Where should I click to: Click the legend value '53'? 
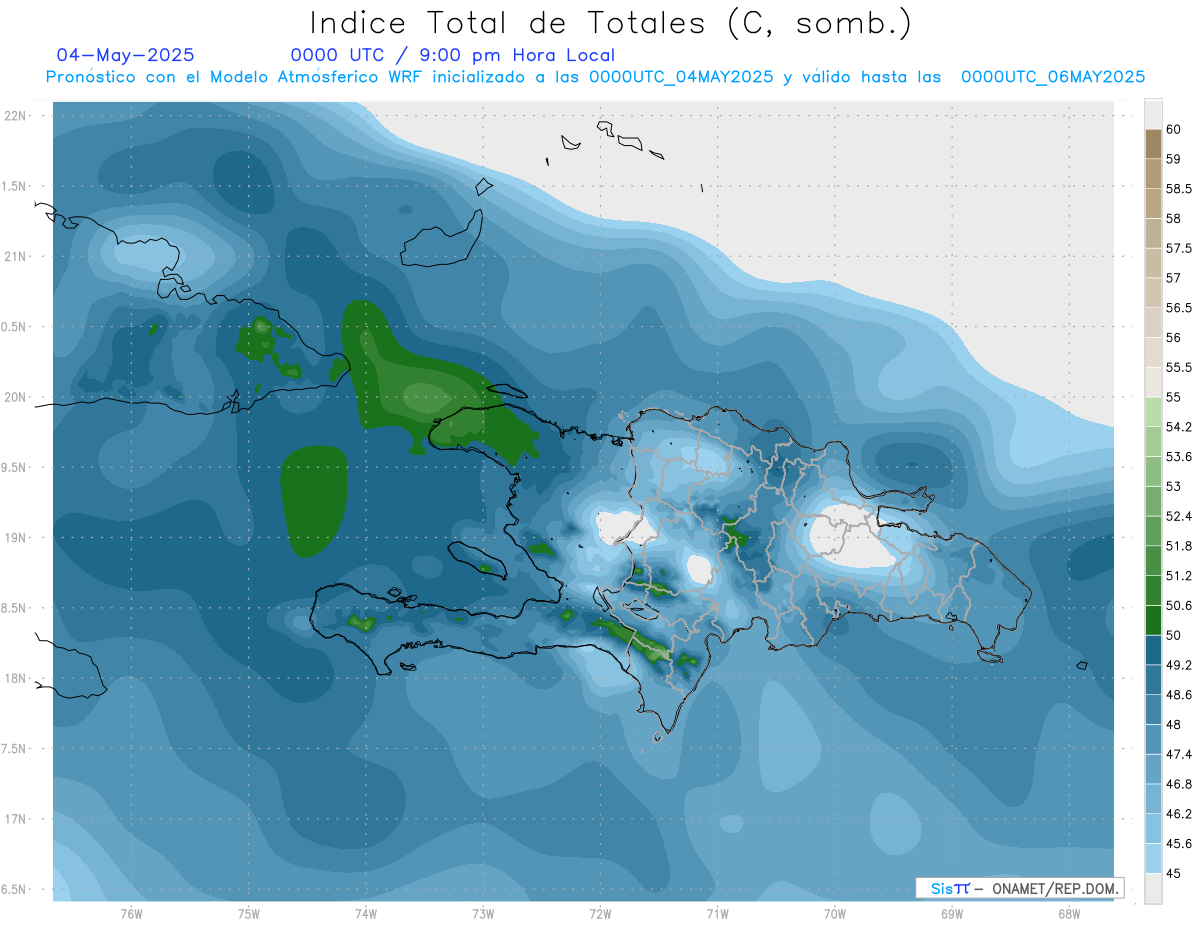[1174, 487]
